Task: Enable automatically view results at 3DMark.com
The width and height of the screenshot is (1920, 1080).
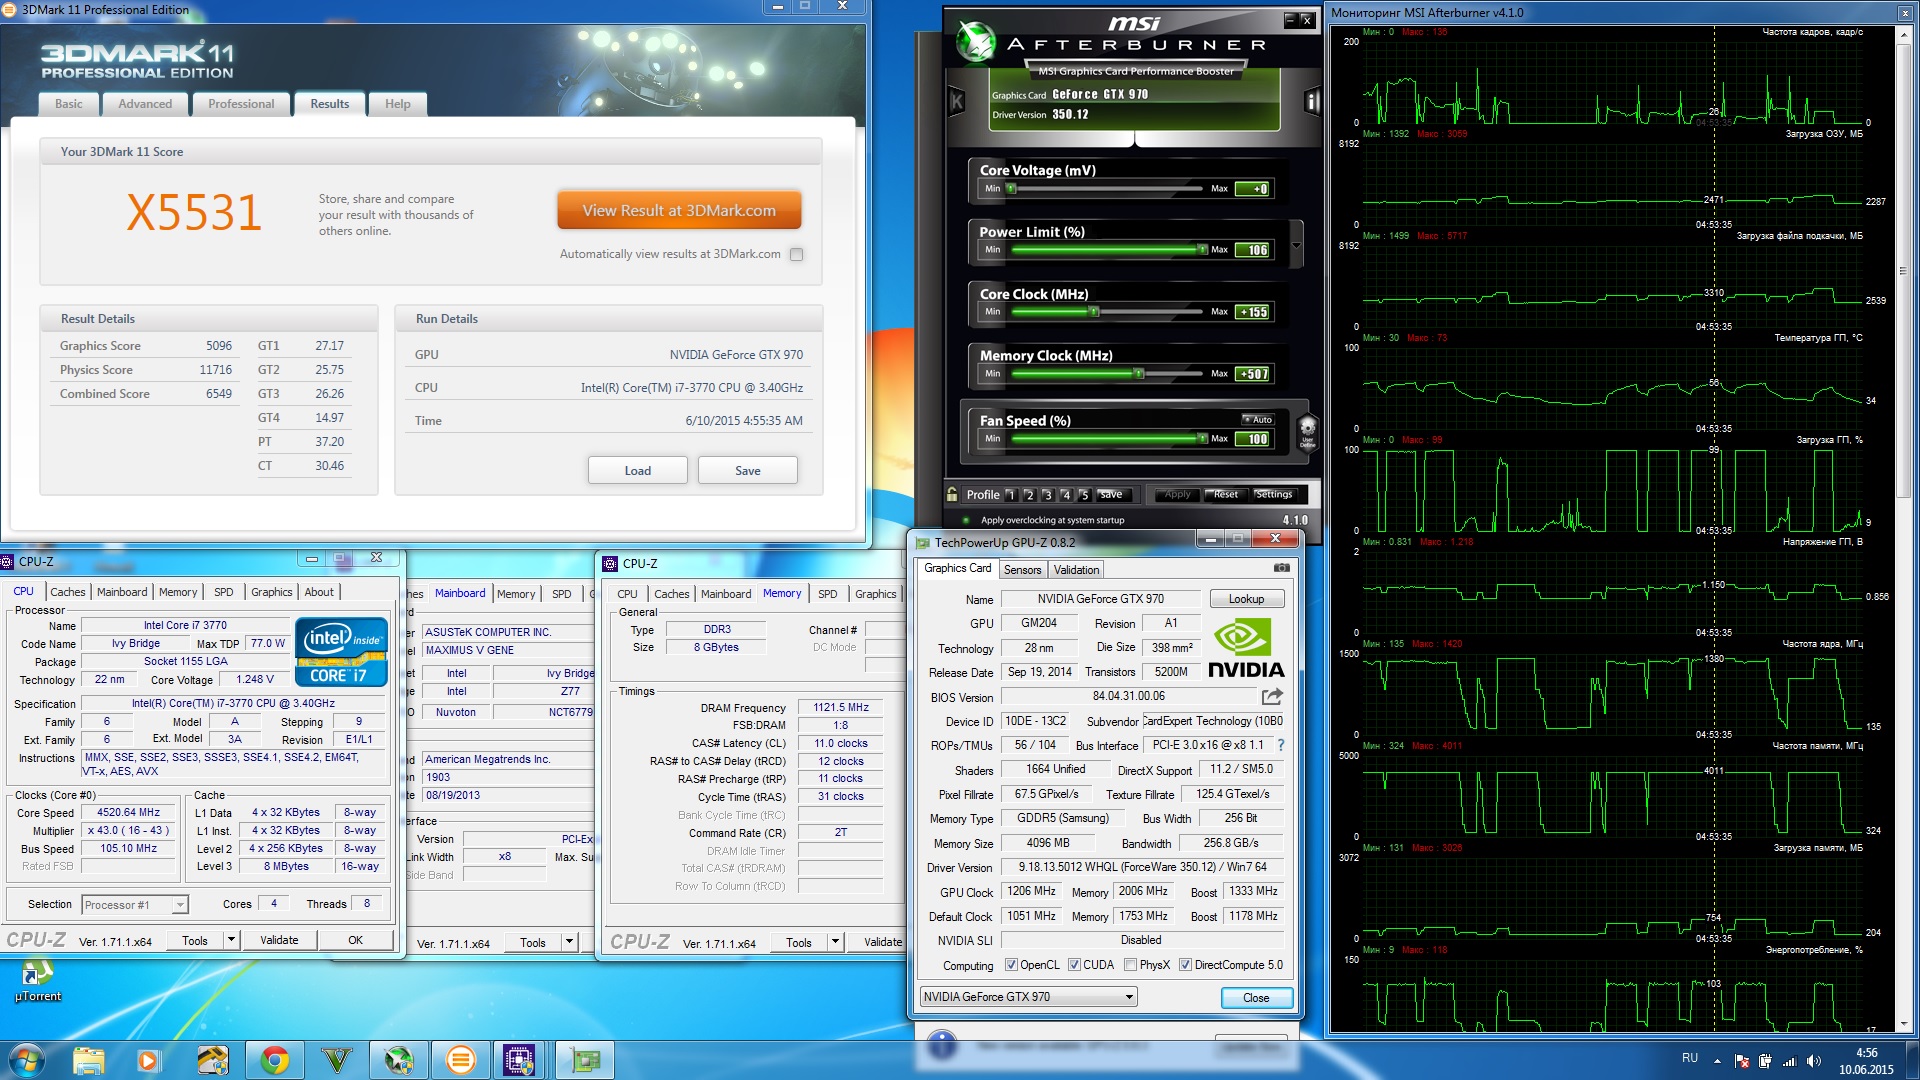Action: point(797,254)
